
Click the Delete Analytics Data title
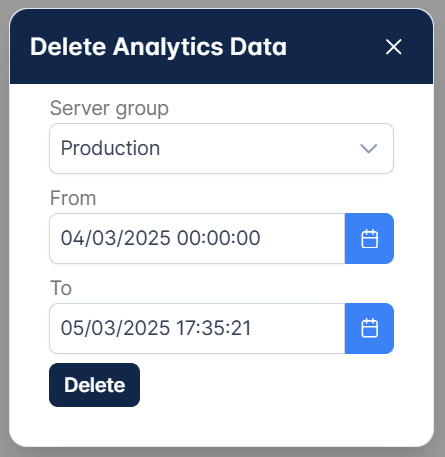158,47
